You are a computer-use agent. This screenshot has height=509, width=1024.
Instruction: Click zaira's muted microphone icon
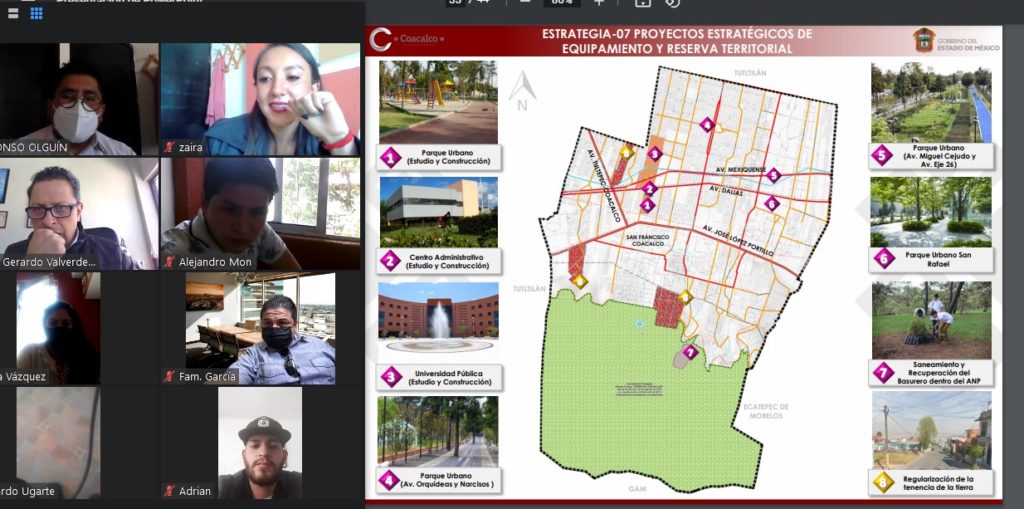(x=170, y=148)
